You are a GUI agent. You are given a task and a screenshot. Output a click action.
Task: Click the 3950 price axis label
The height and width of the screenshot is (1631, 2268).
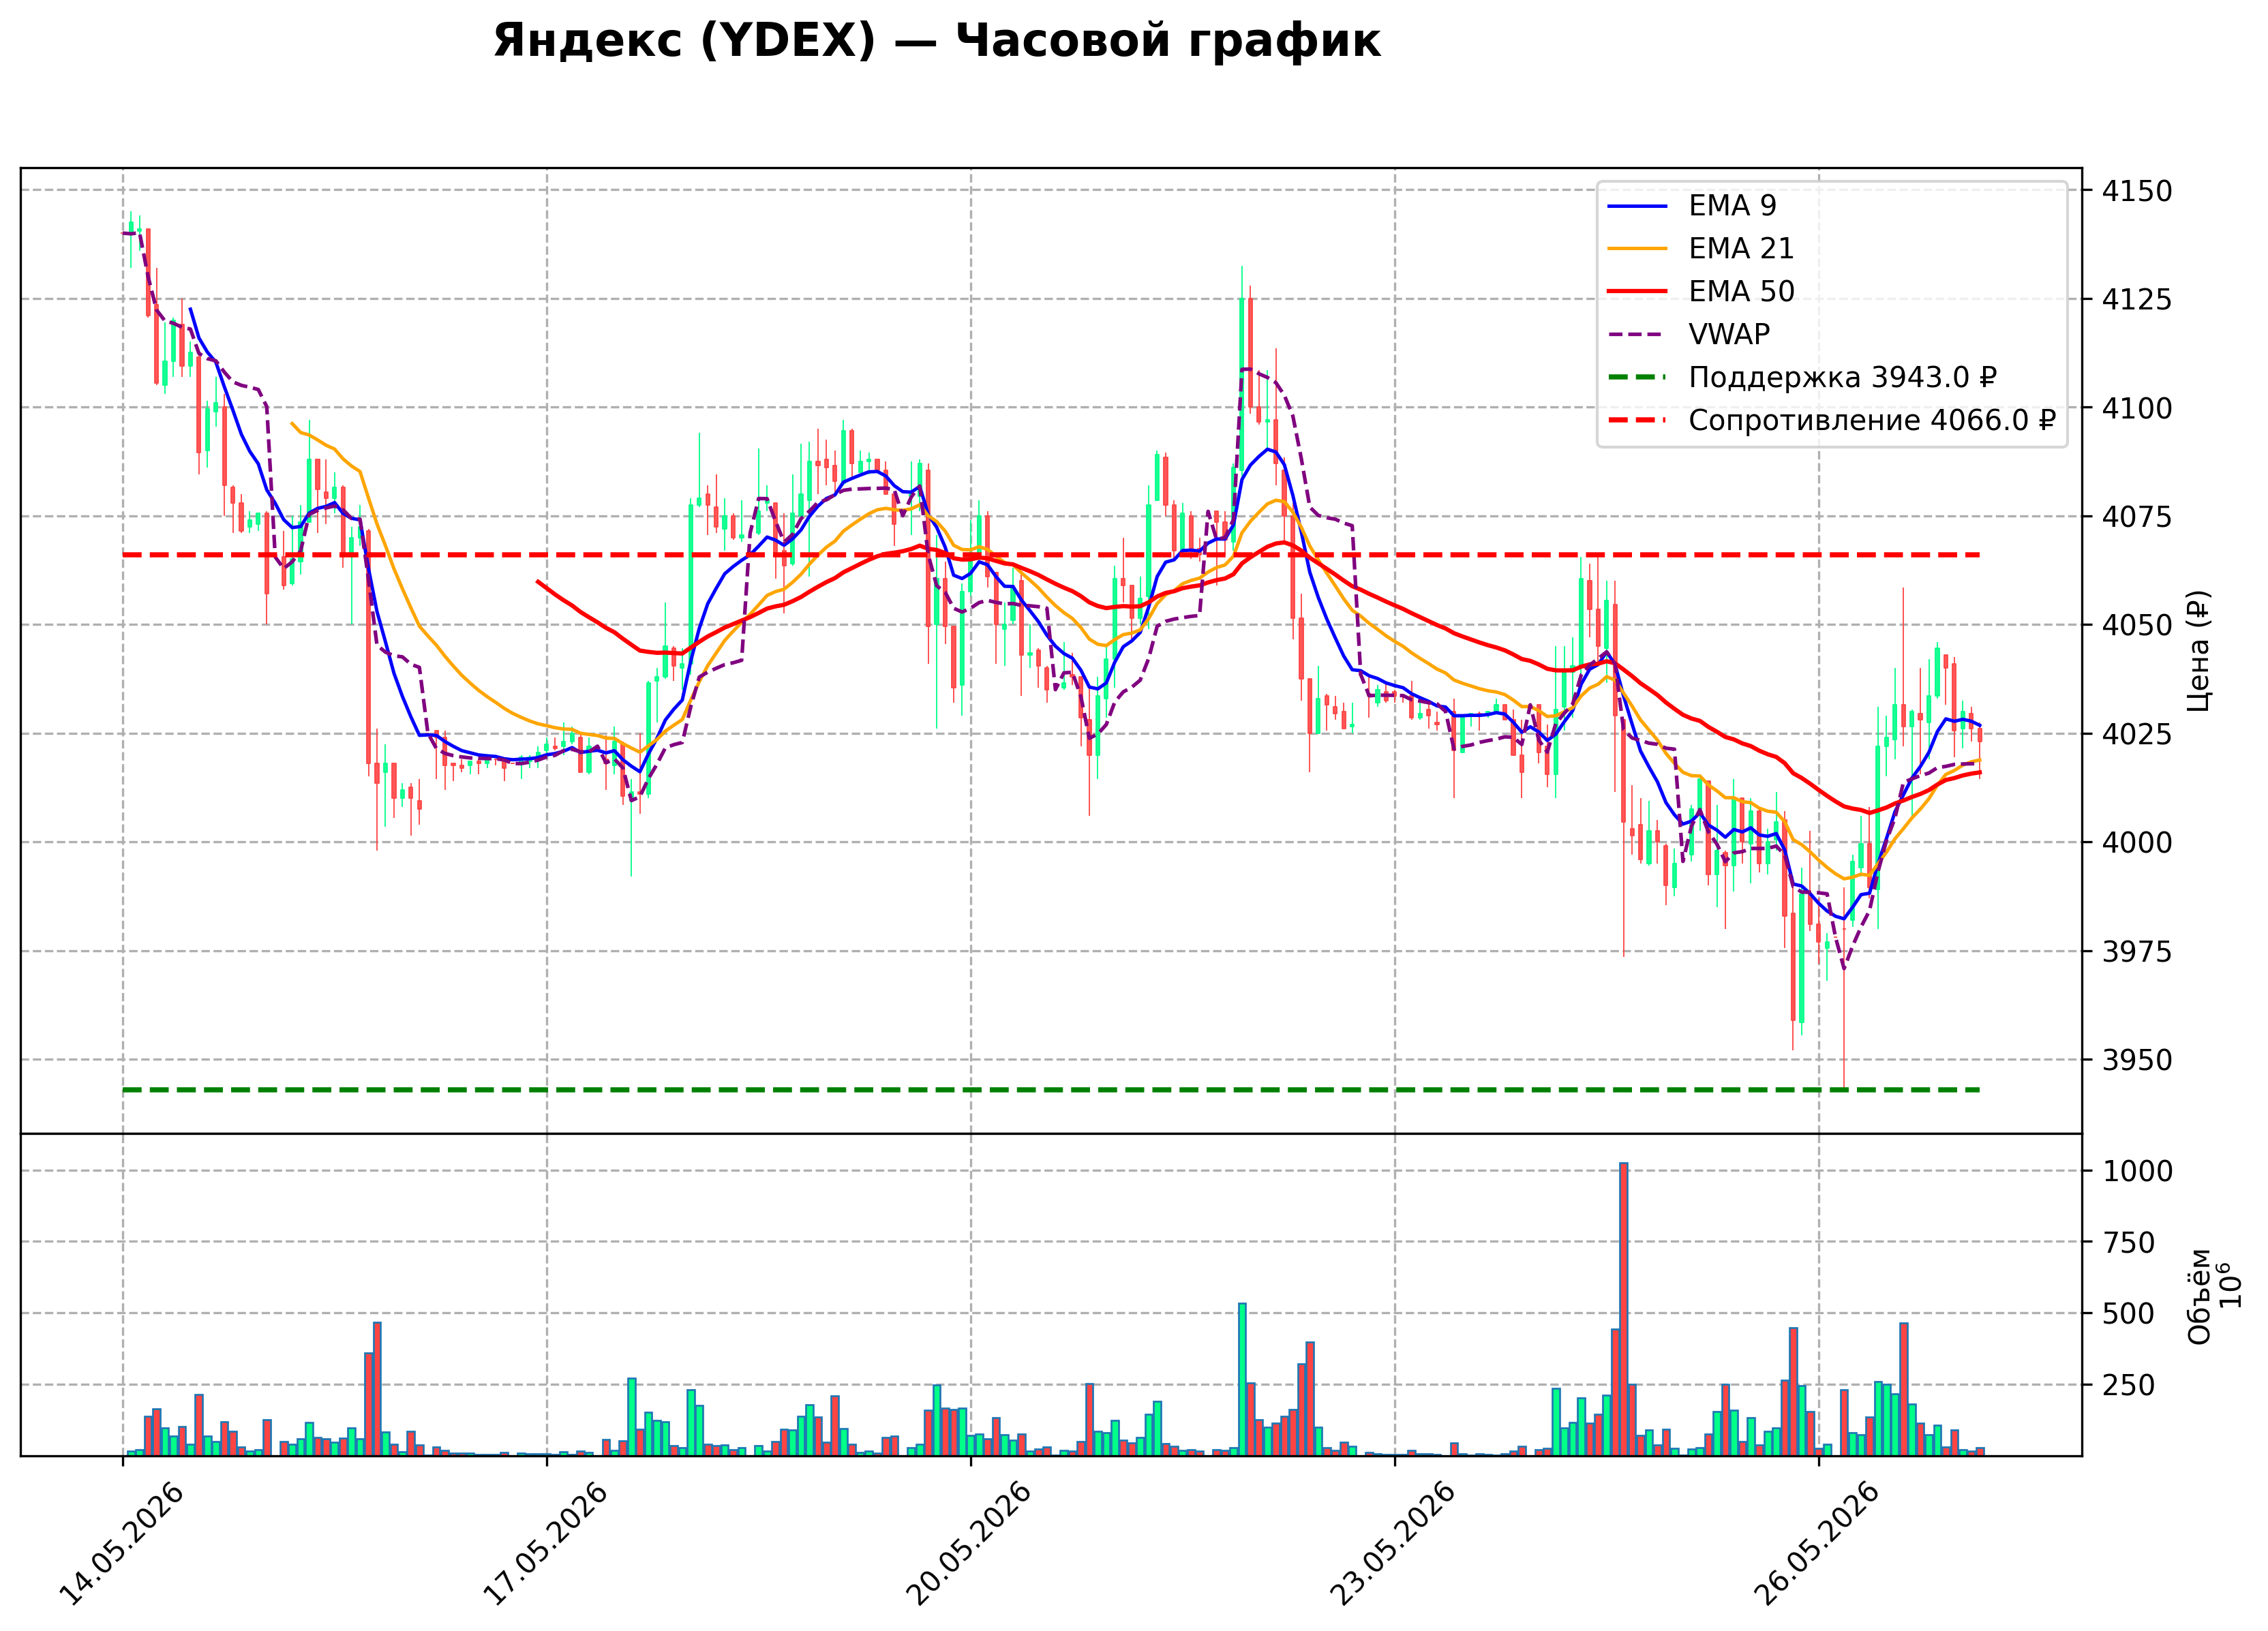pyautogui.click(x=2137, y=1060)
